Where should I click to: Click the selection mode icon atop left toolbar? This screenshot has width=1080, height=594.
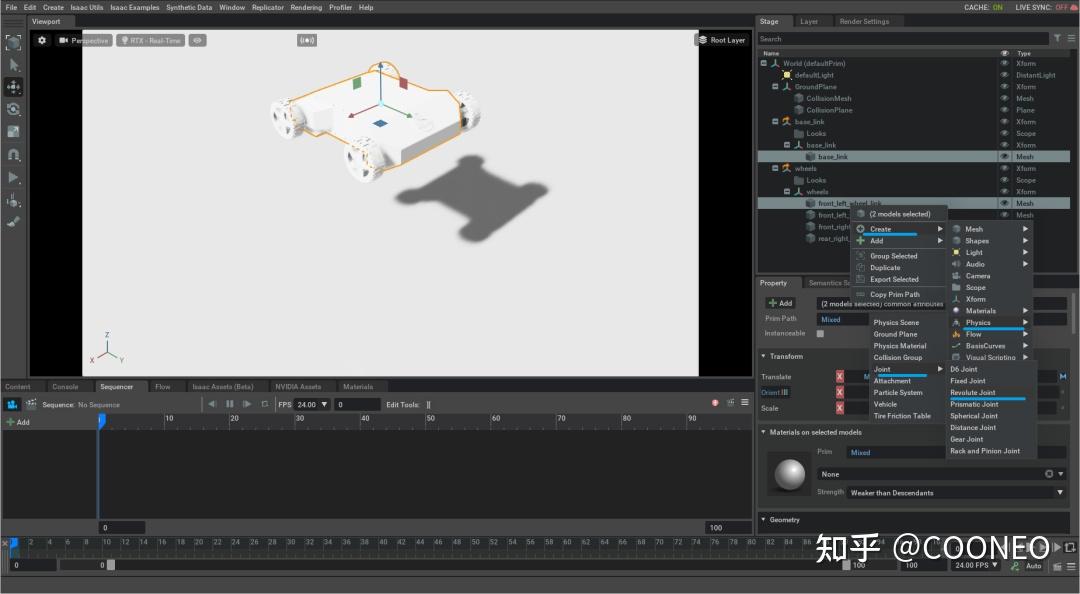pyautogui.click(x=14, y=42)
